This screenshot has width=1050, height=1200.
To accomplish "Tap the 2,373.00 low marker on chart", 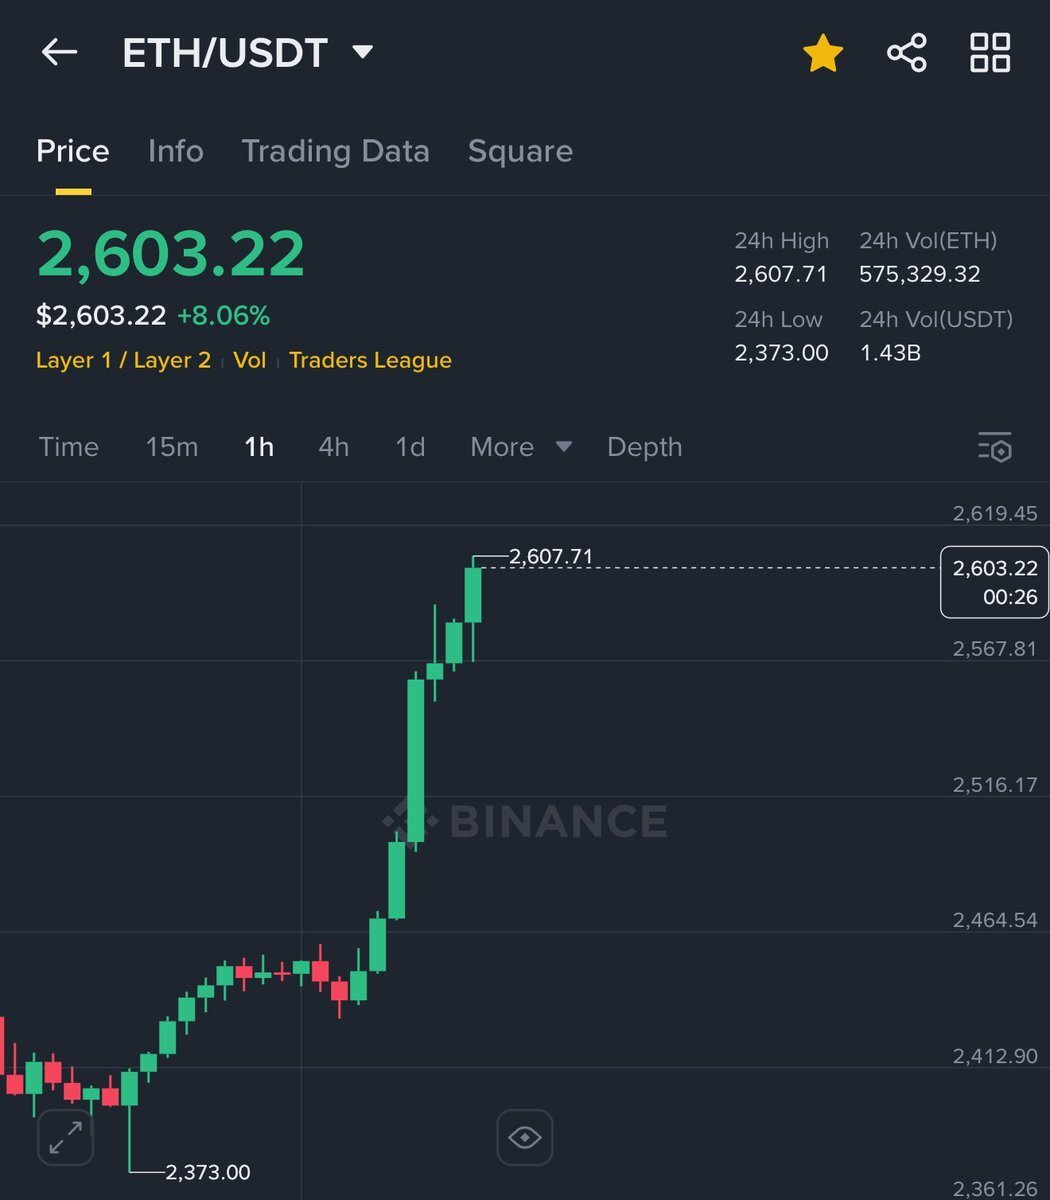I will coord(208,1172).
